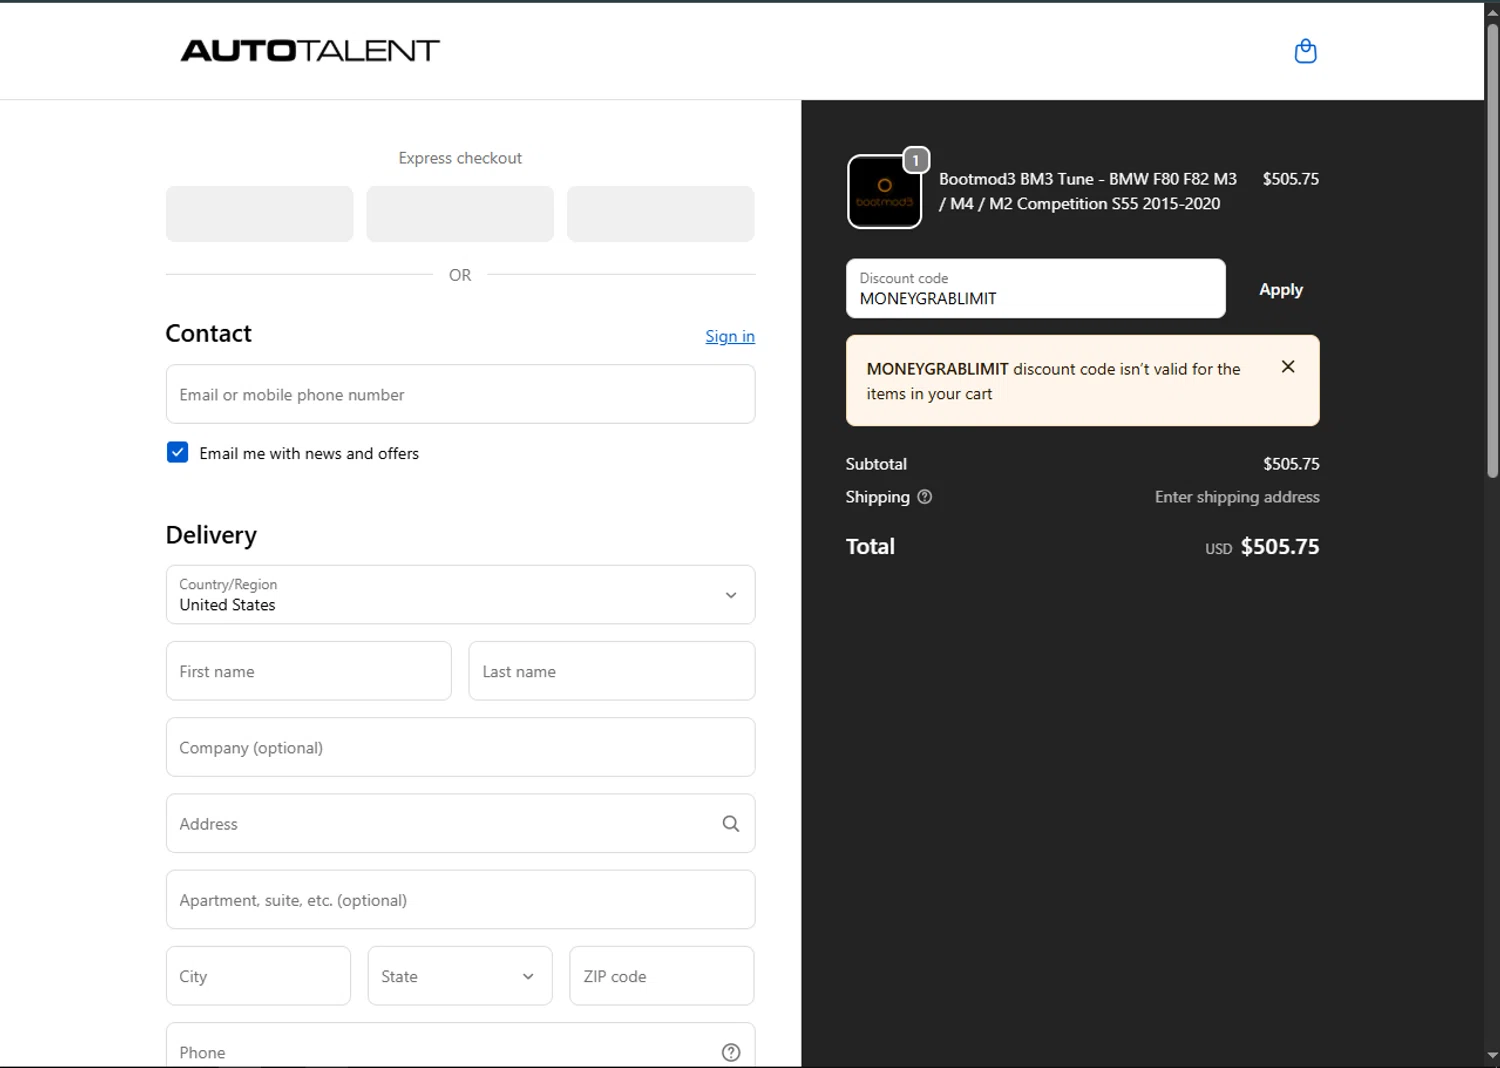The image size is (1500, 1068).
Task: Click the first express checkout button
Action: [x=260, y=214]
